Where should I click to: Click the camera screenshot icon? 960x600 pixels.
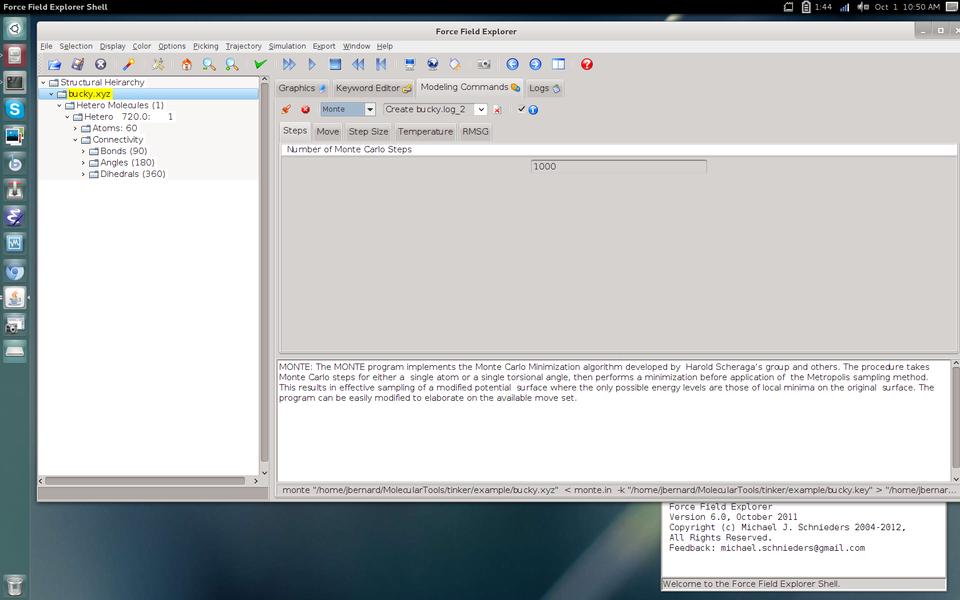click(x=483, y=64)
